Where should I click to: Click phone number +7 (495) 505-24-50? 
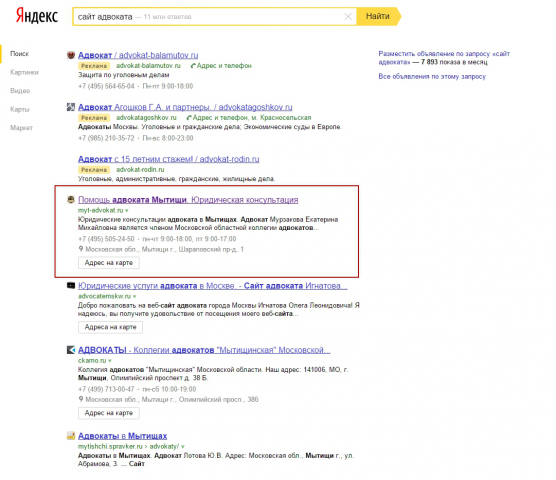pyautogui.click(x=106, y=239)
